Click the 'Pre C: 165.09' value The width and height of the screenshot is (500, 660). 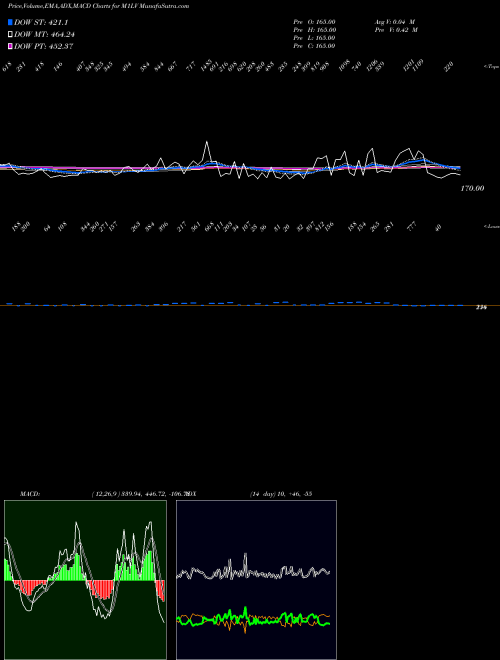point(314,46)
